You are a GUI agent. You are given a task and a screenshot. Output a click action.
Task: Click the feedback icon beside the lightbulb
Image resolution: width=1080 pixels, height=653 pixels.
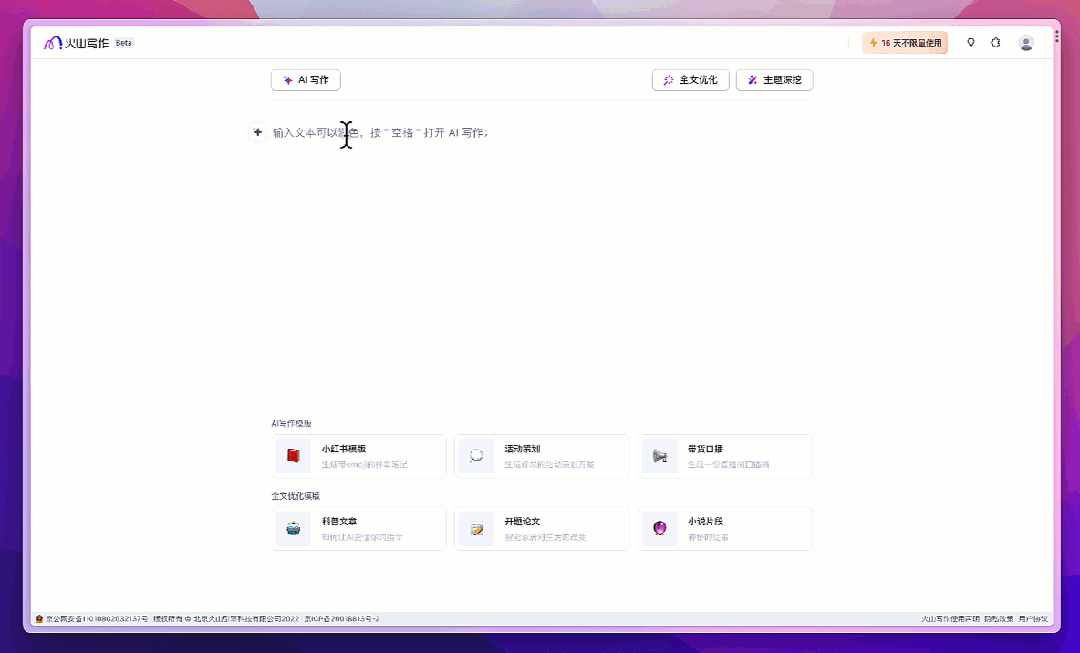(x=996, y=42)
